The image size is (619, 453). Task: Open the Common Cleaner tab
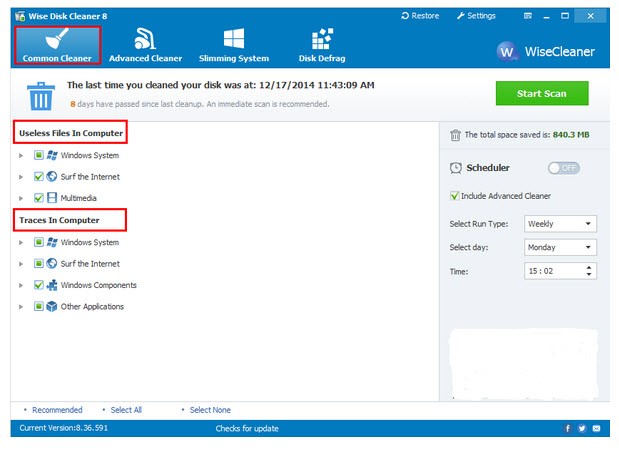58,45
